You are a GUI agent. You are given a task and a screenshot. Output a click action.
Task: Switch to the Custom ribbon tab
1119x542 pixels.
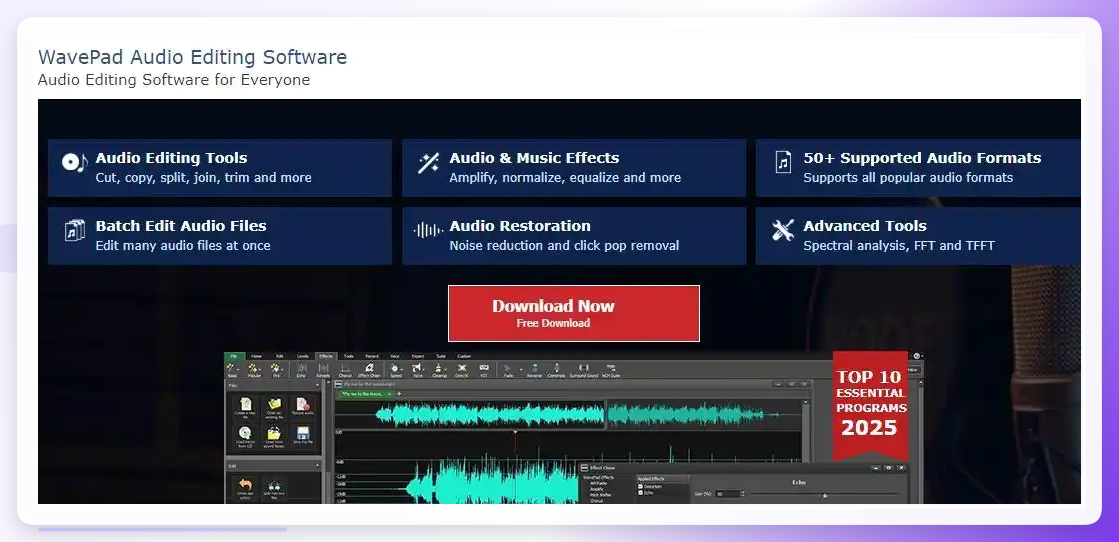(464, 356)
